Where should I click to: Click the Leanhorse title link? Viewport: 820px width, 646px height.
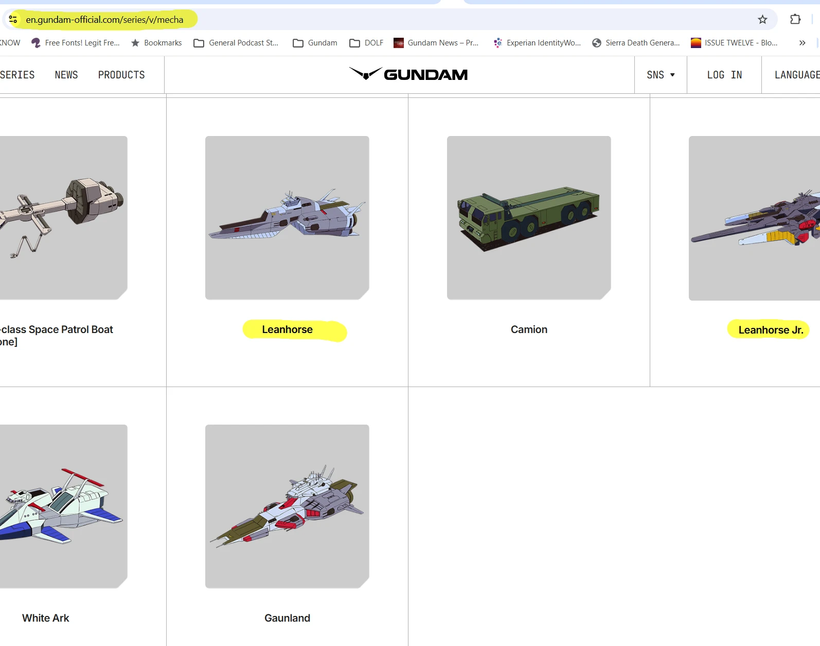(287, 330)
